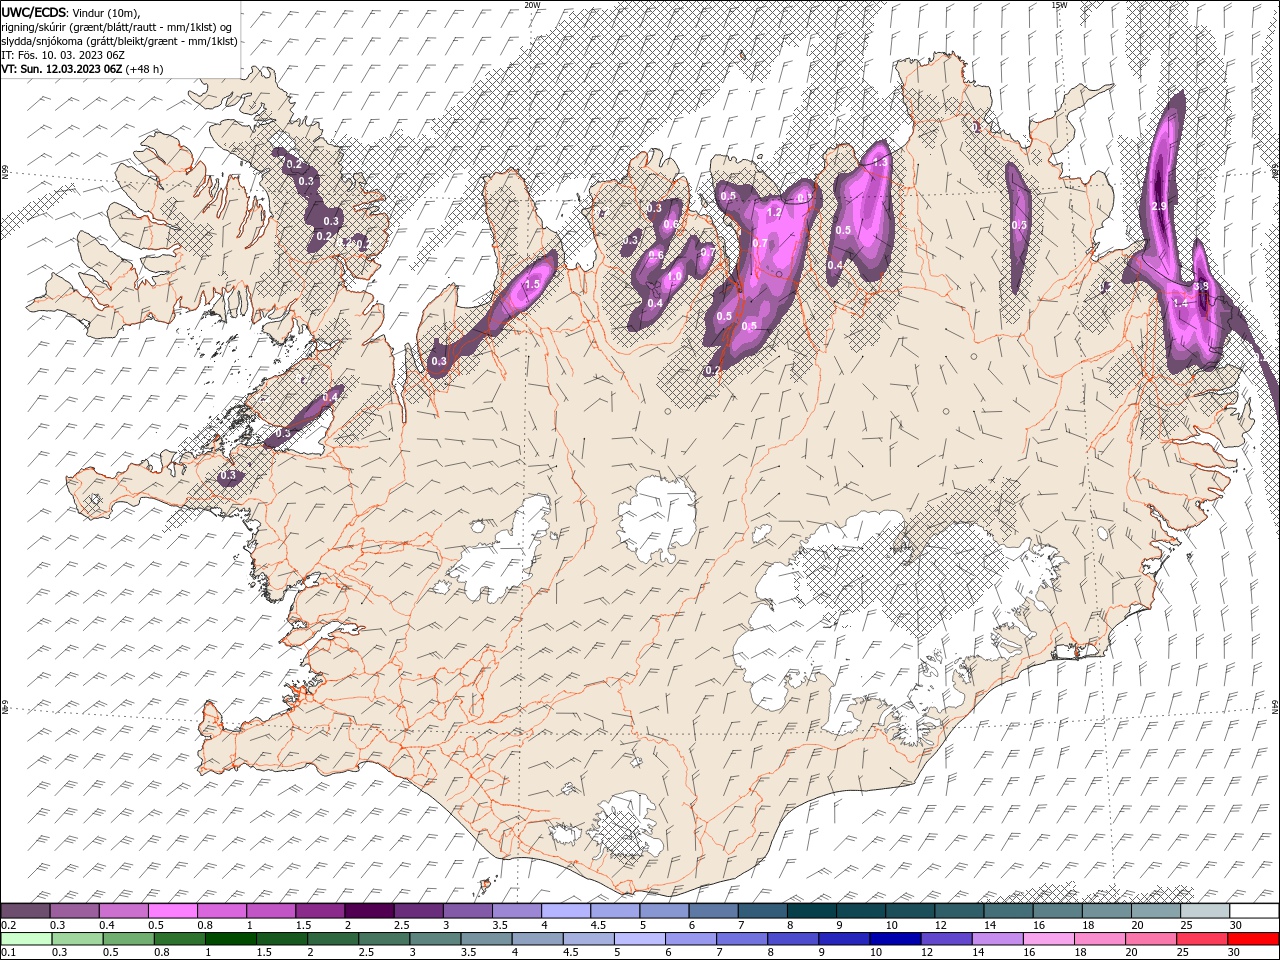This screenshot has width=1280, height=960.
Task: Pick the pale grey snow swatch above 25
Action: point(1204,911)
